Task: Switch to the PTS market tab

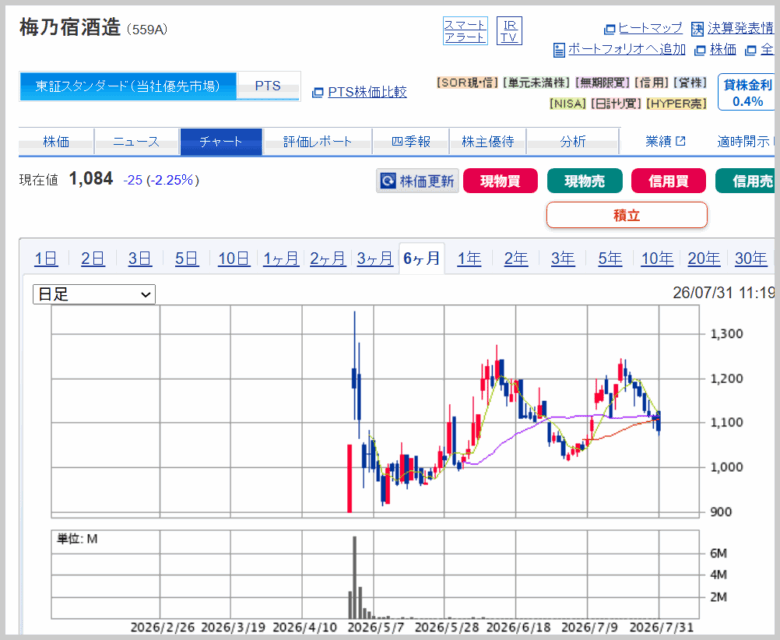Action: [x=268, y=86]
